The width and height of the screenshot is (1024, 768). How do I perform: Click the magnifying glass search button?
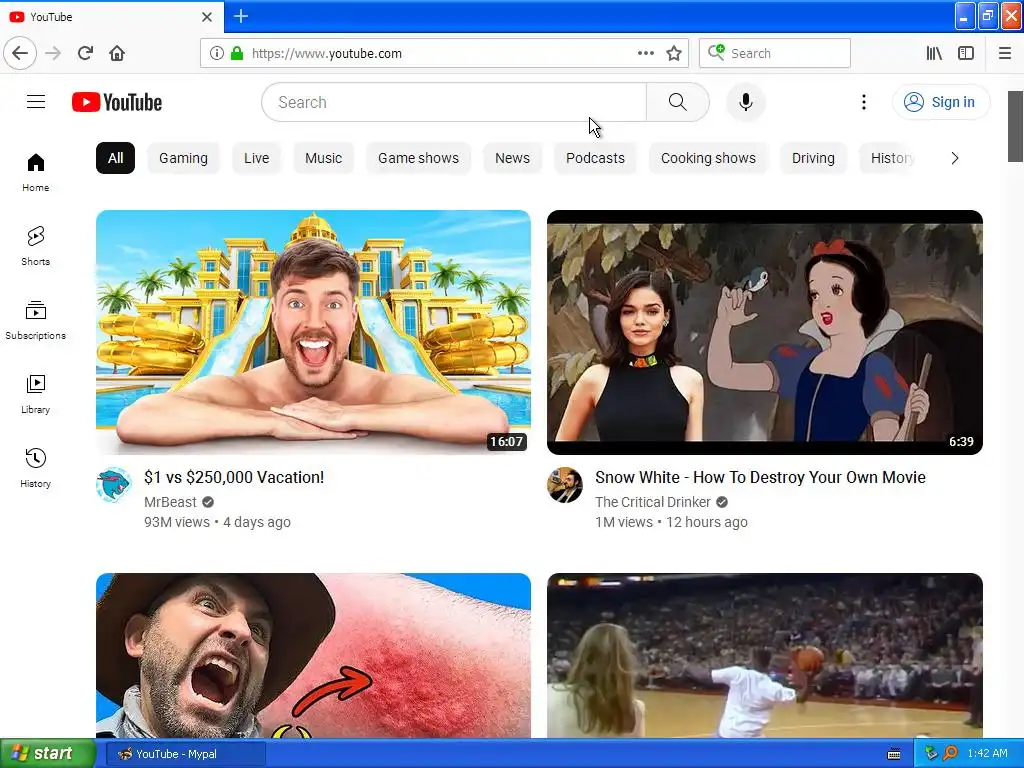pyautogui.click(x=677, y=102)
